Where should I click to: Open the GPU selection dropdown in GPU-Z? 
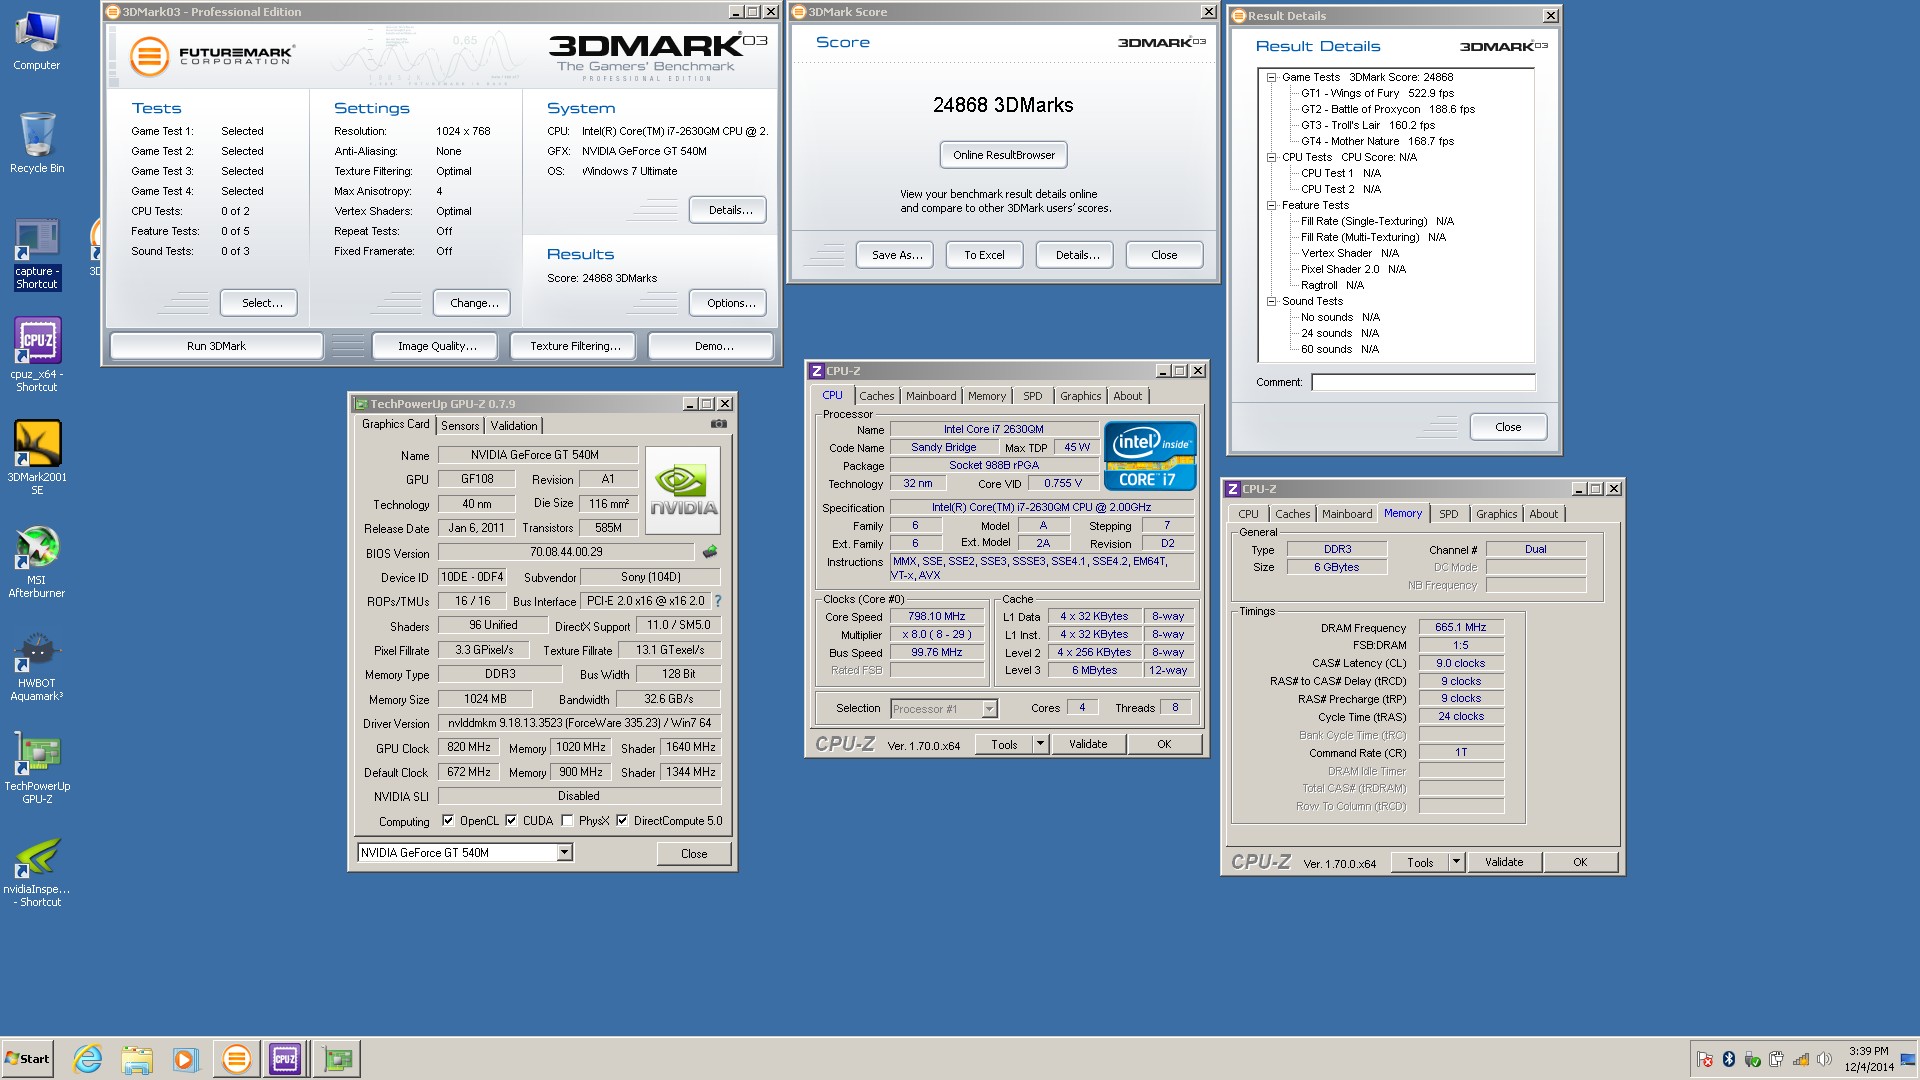564,853
